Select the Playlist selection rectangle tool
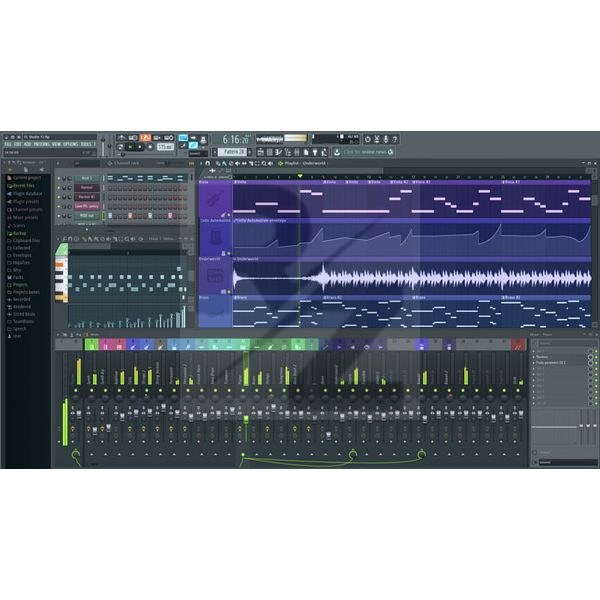Screen dimensions: 600x600 [x=257, y=163]
